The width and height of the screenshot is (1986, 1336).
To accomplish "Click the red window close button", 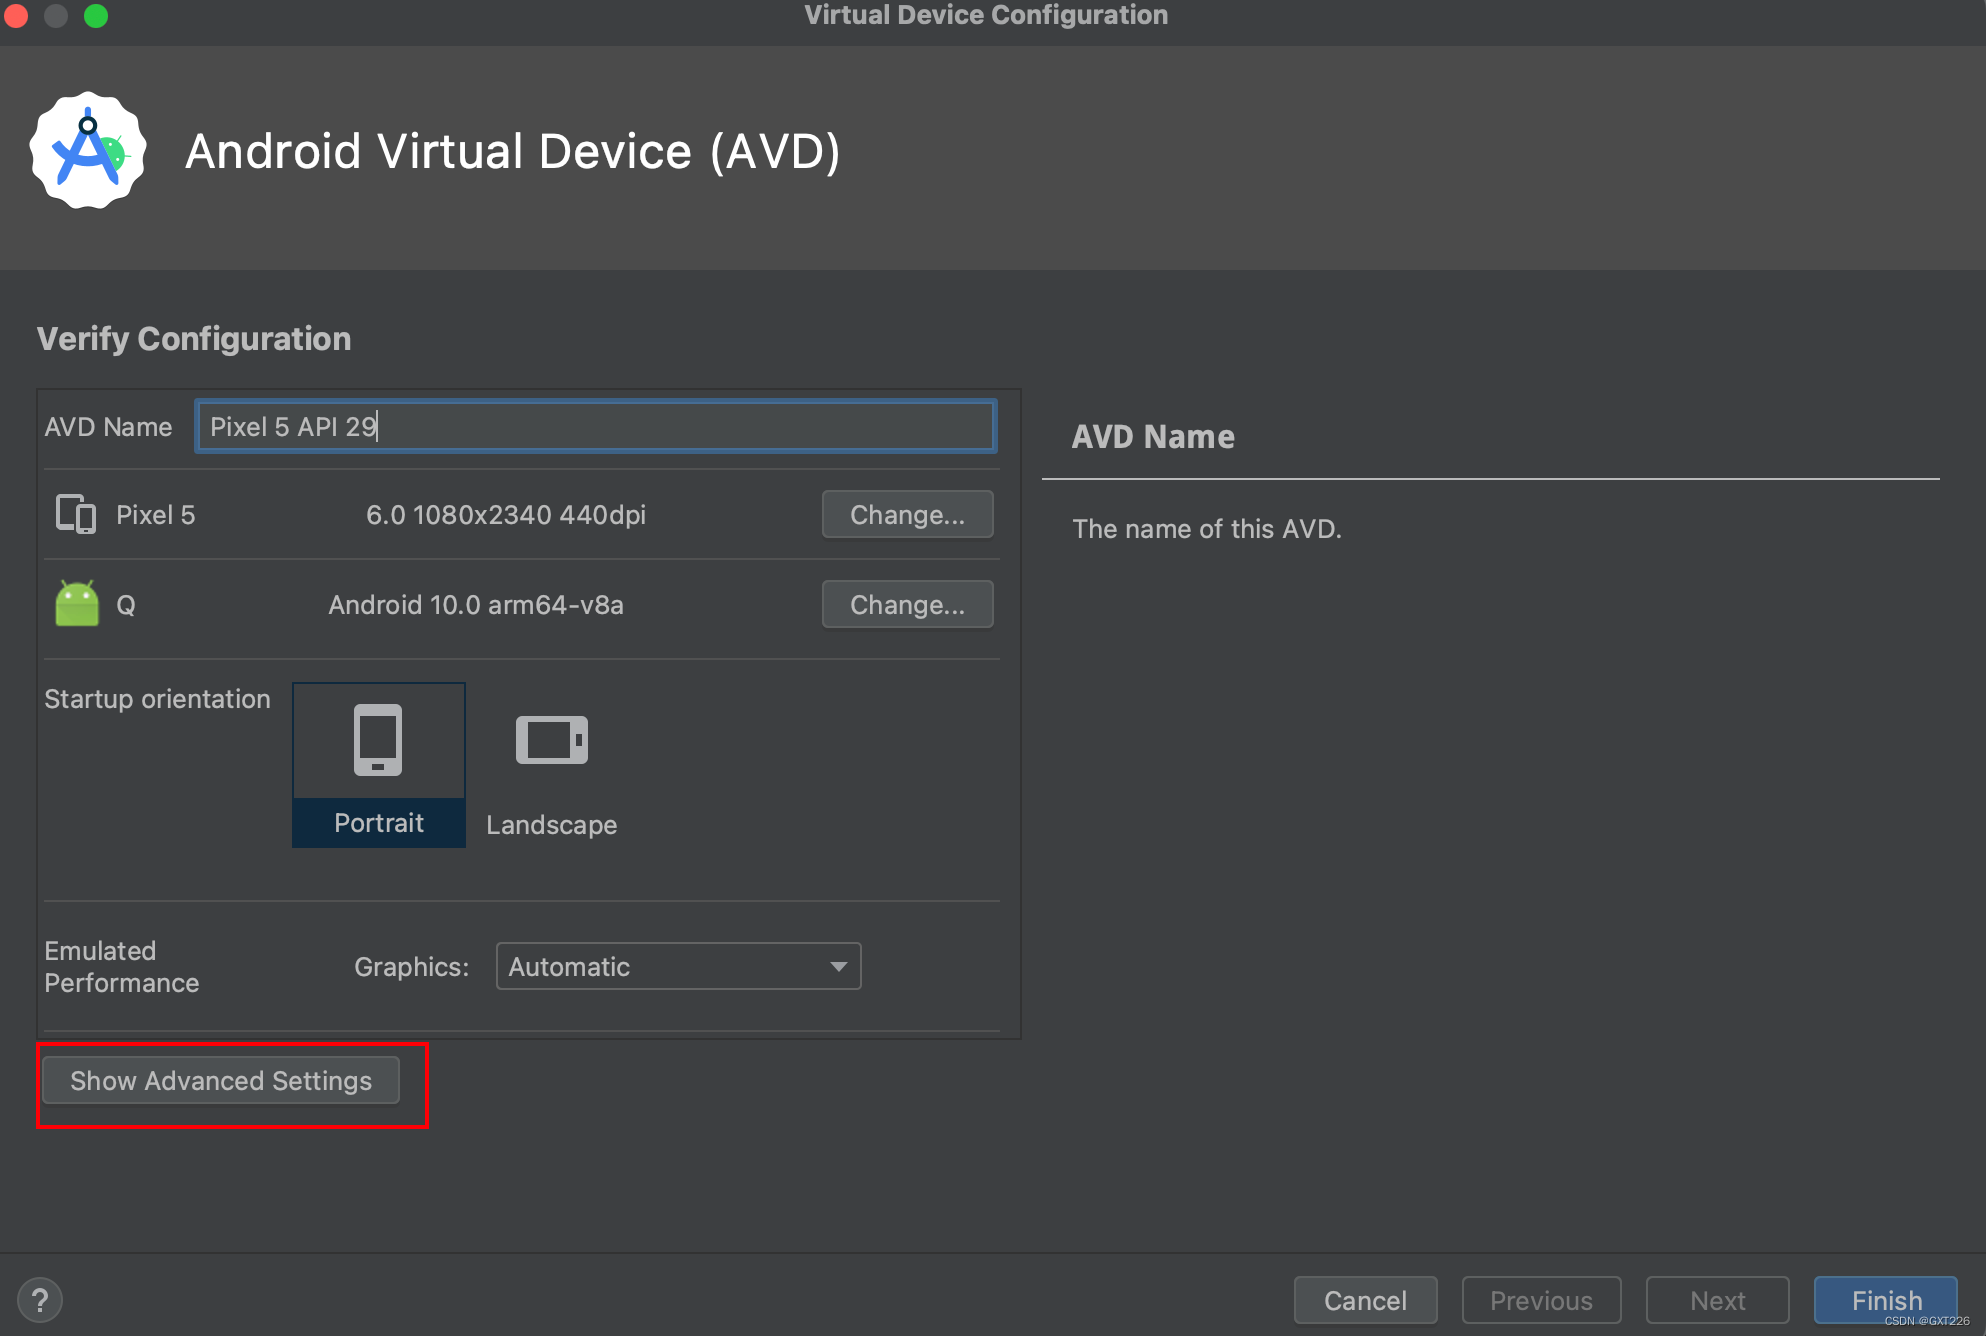I will (16, 16).
